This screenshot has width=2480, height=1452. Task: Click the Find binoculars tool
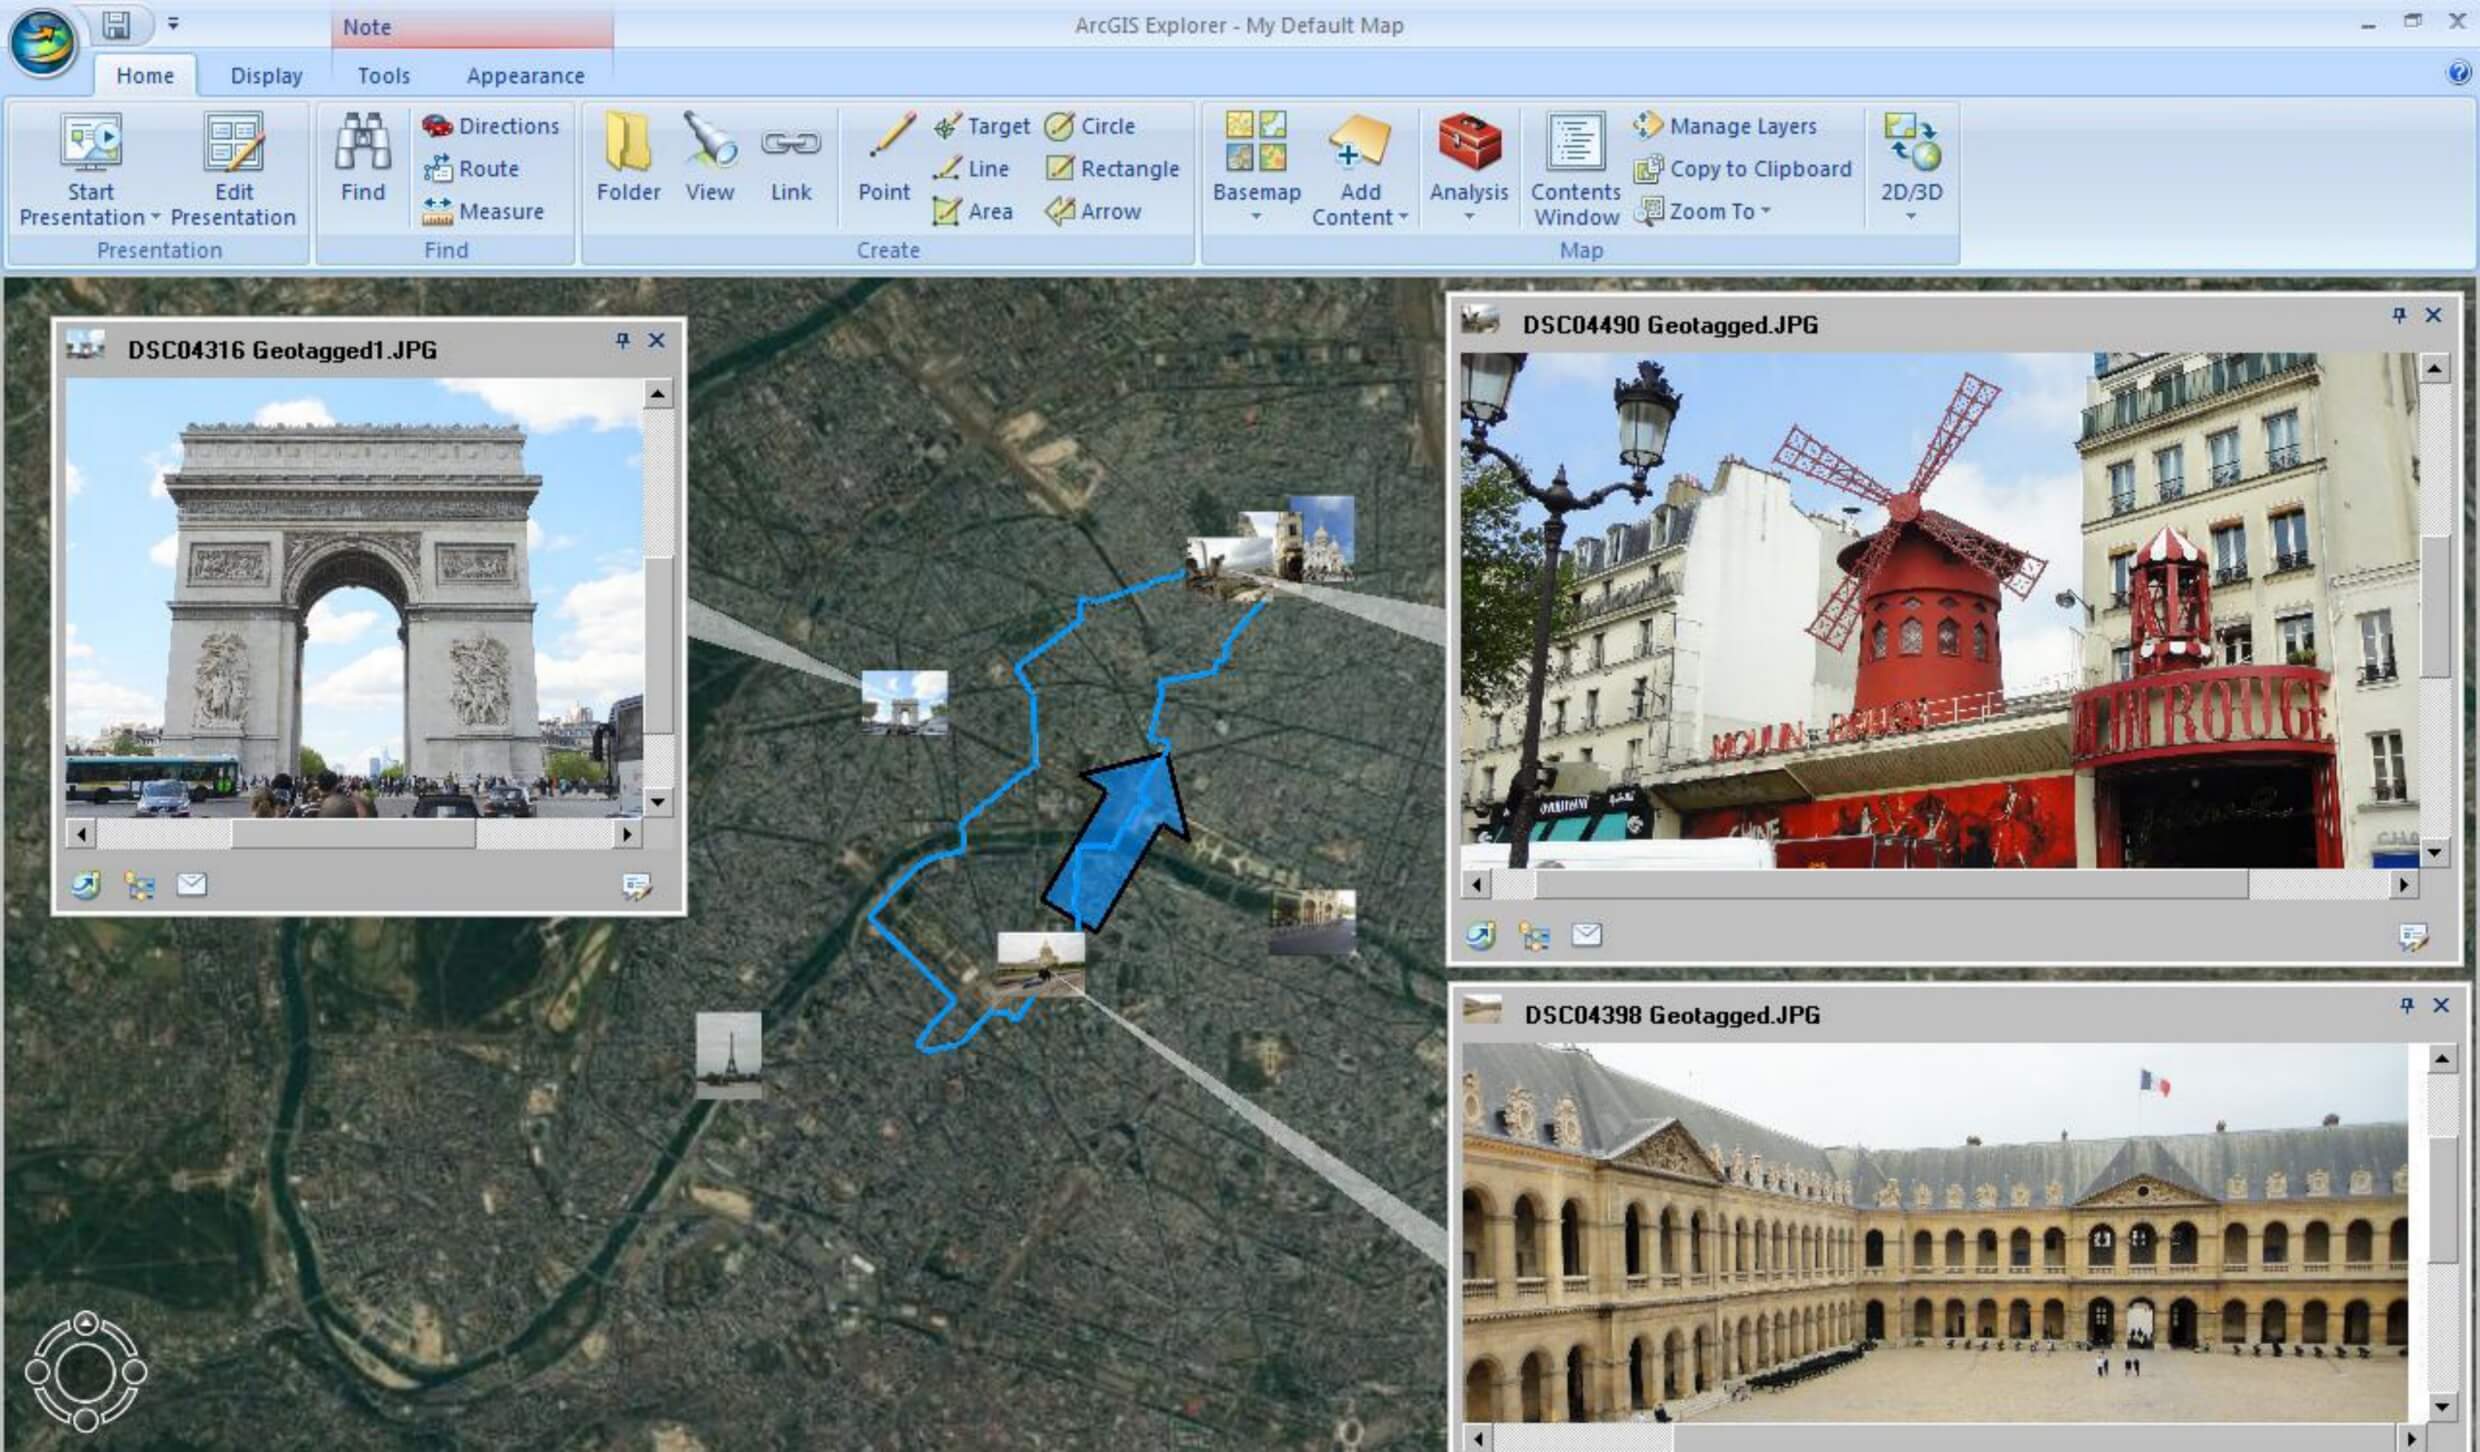pos(362,158)
